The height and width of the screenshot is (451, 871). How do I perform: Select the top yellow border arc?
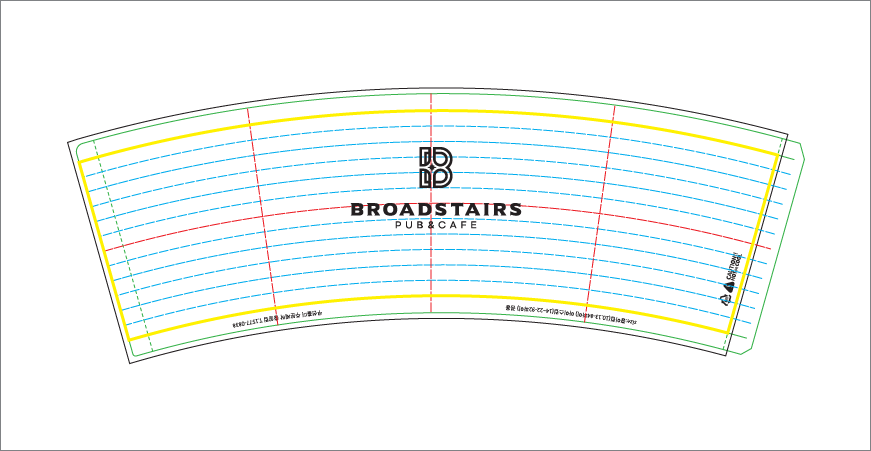click(x=340, y=115)
